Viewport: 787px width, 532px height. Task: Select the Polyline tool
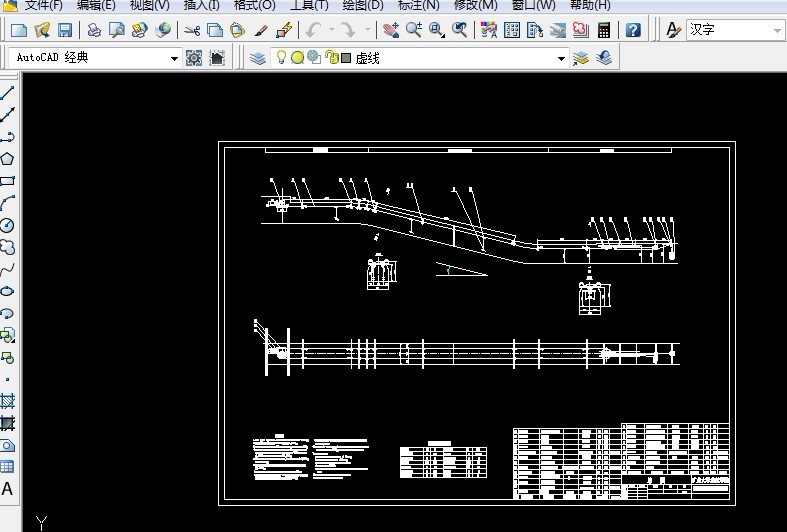(x=8, y=137)
